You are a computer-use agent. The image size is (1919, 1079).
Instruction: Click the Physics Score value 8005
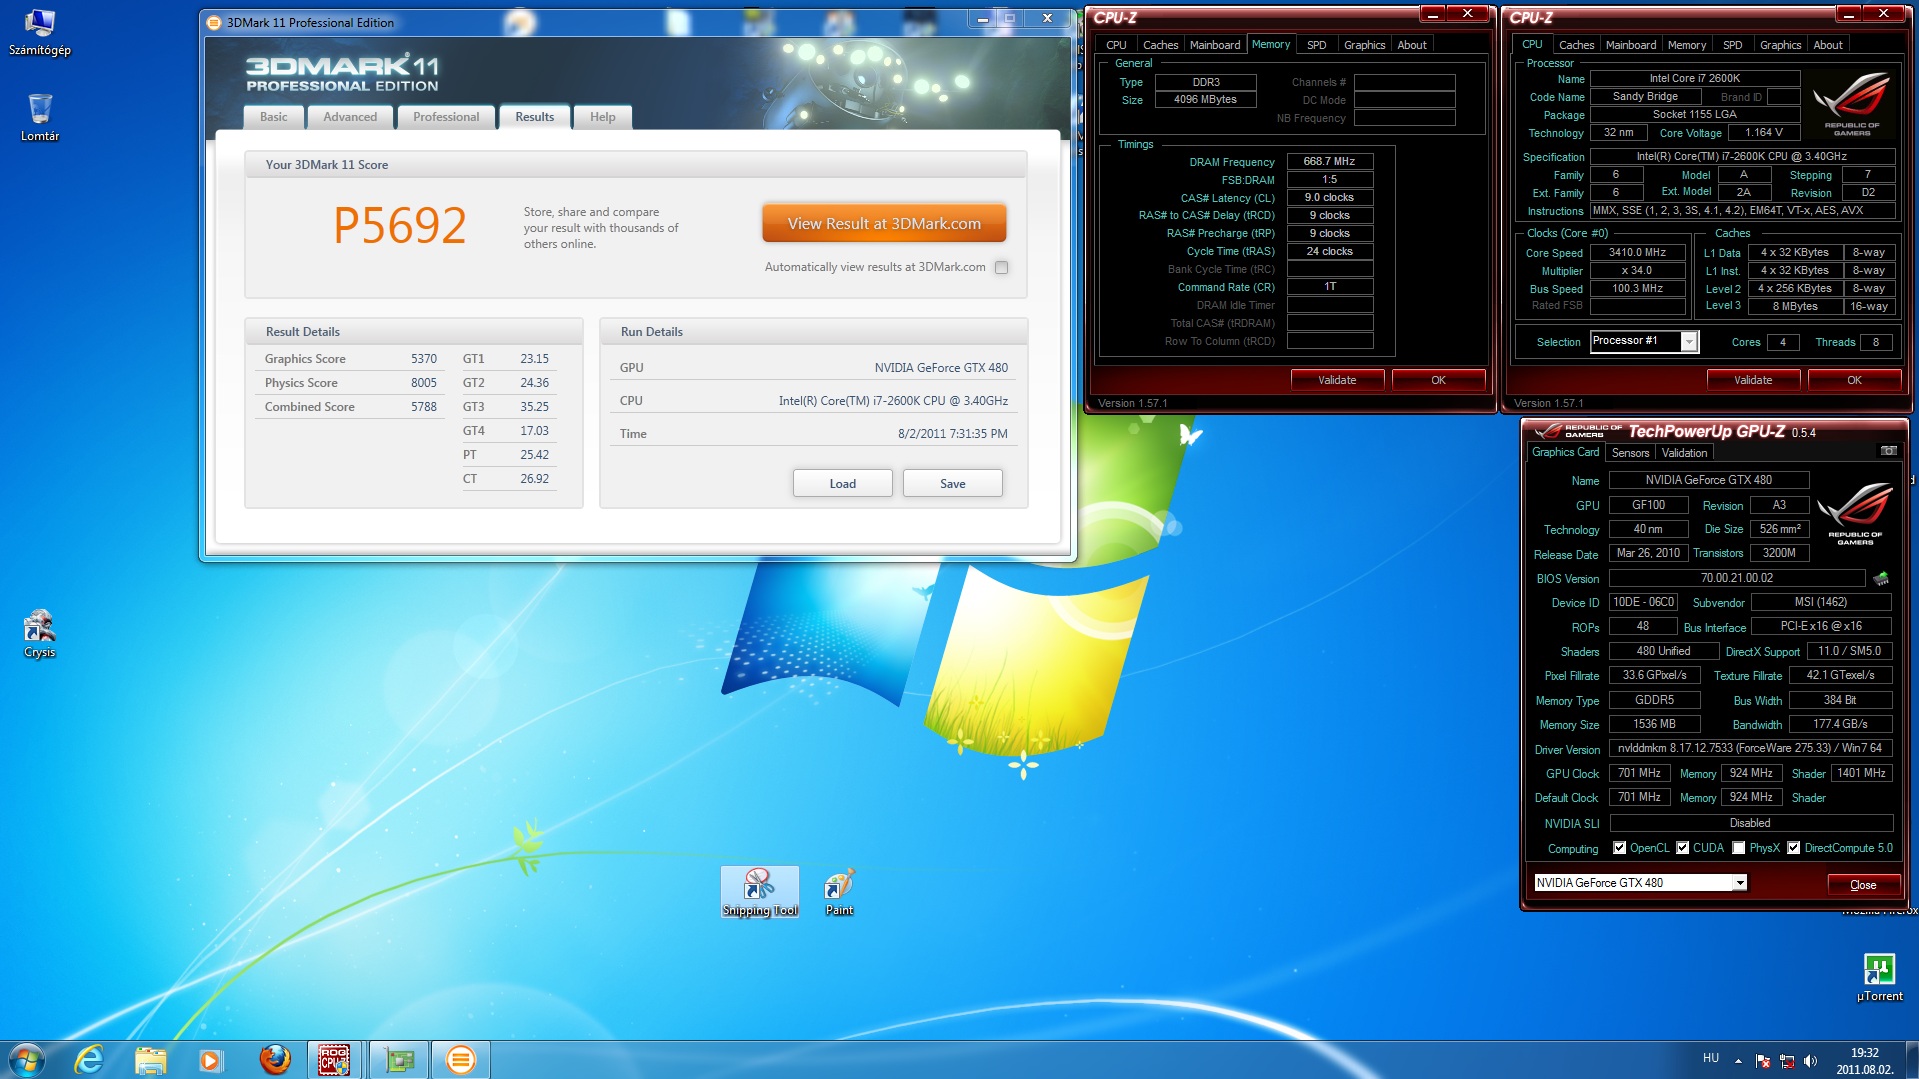tap(424, 383)
